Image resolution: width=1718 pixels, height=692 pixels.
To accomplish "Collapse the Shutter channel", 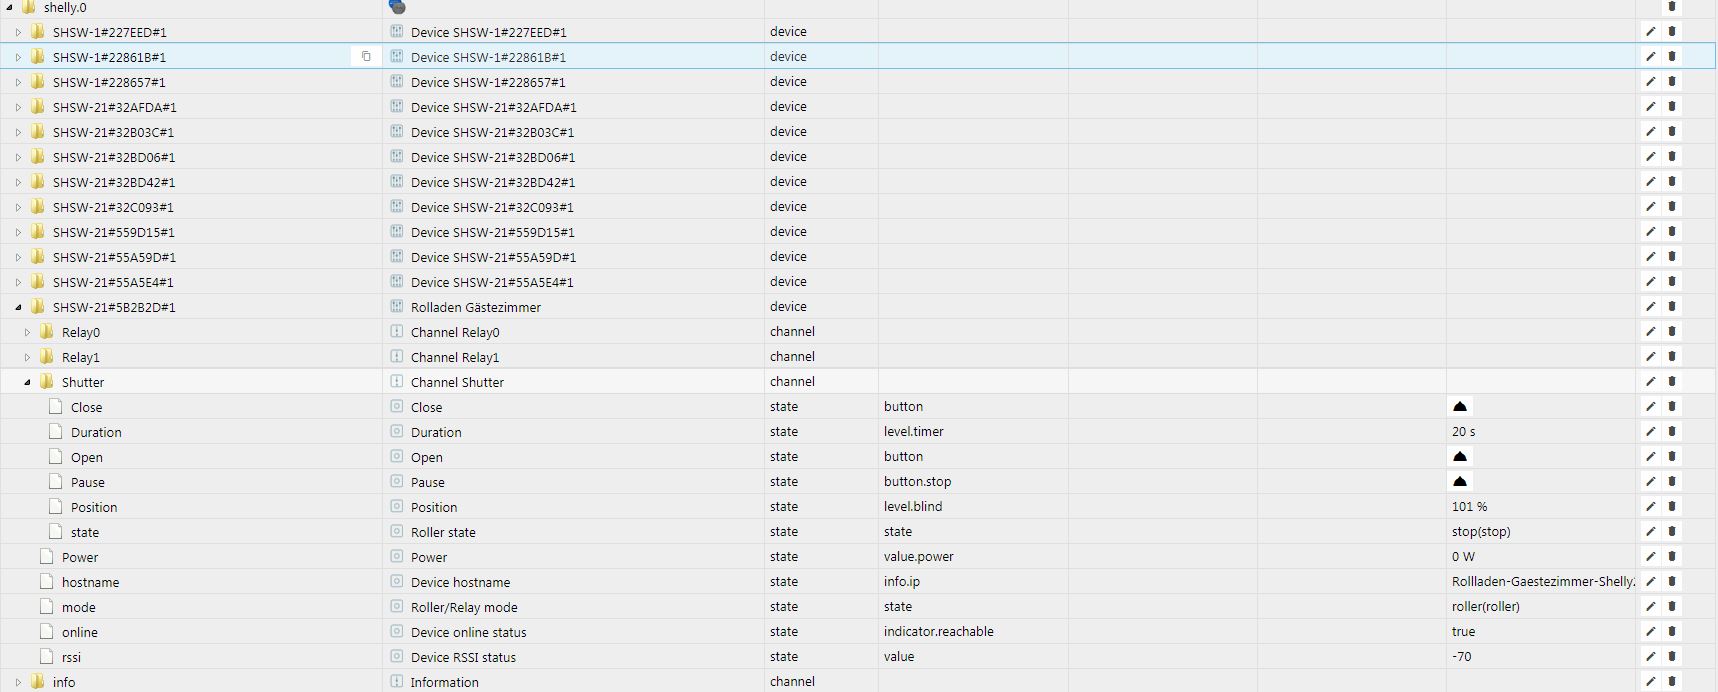I will coord(27,382).
